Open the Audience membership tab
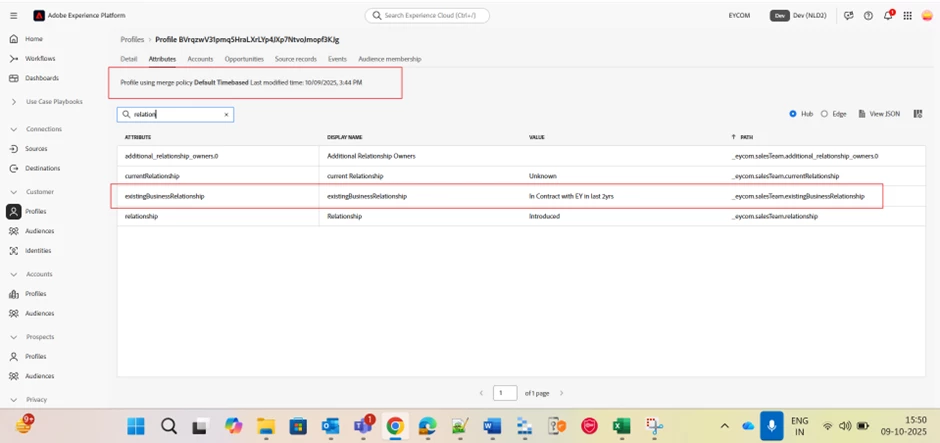 coord(390,59)
